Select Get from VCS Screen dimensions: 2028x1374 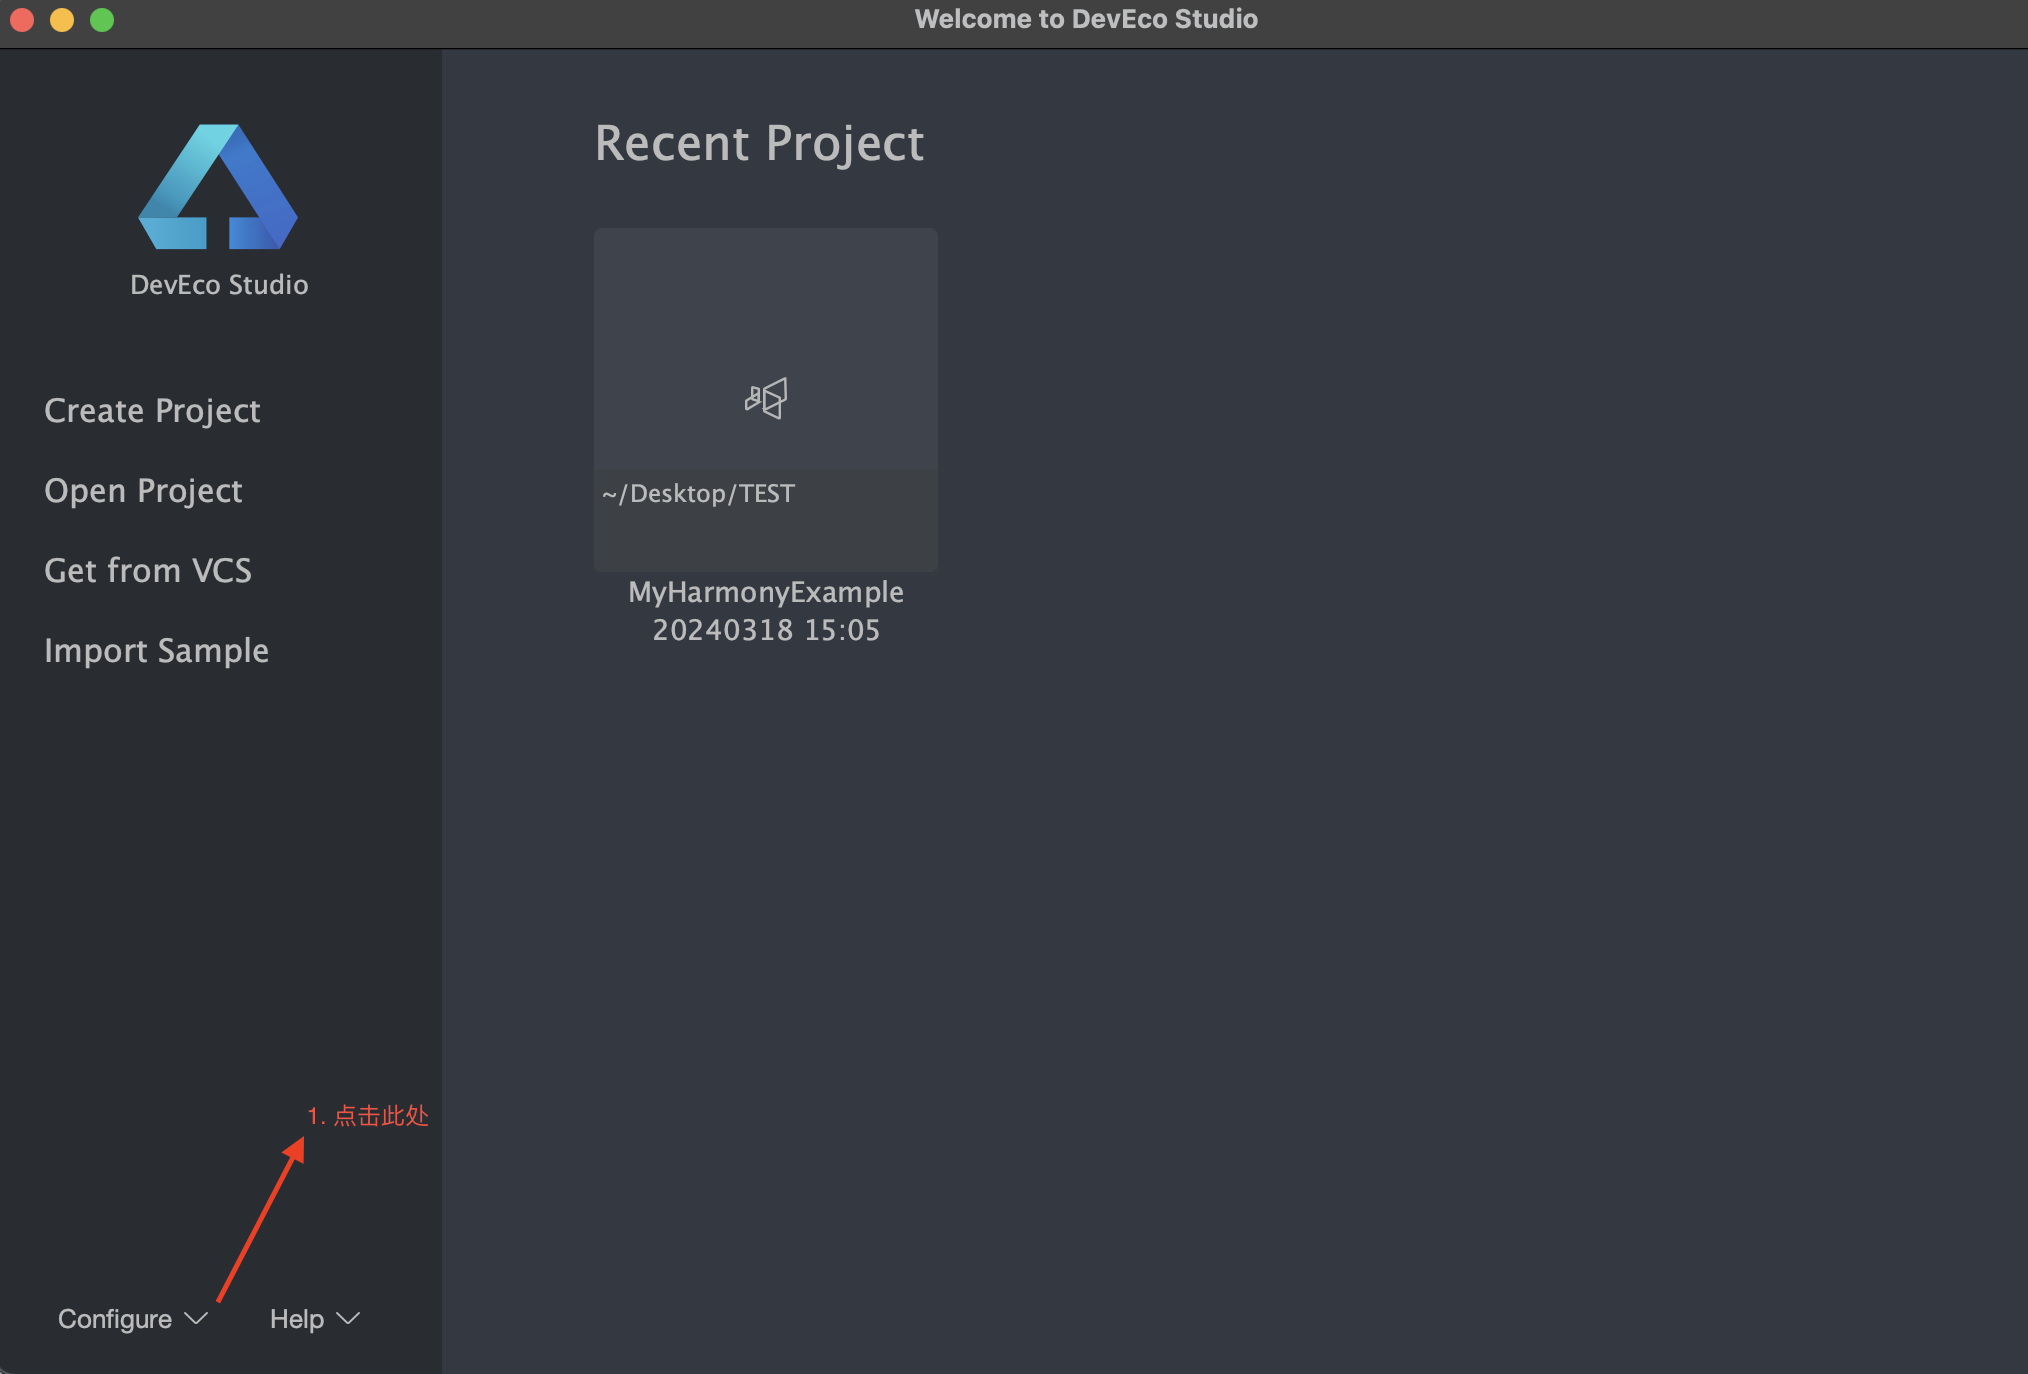click(148, 571)
